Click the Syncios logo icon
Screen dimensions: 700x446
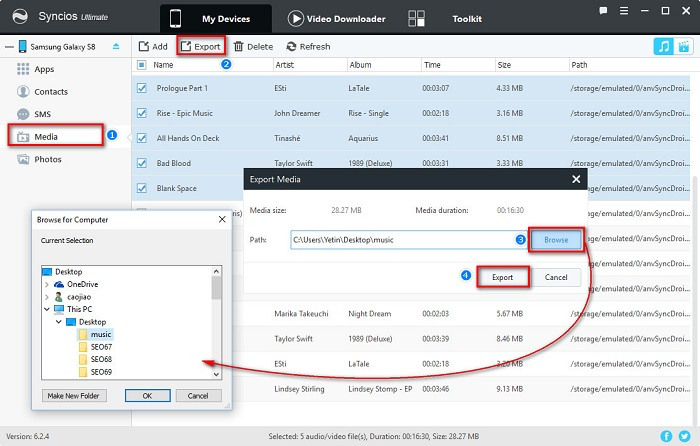click(20, 17)
